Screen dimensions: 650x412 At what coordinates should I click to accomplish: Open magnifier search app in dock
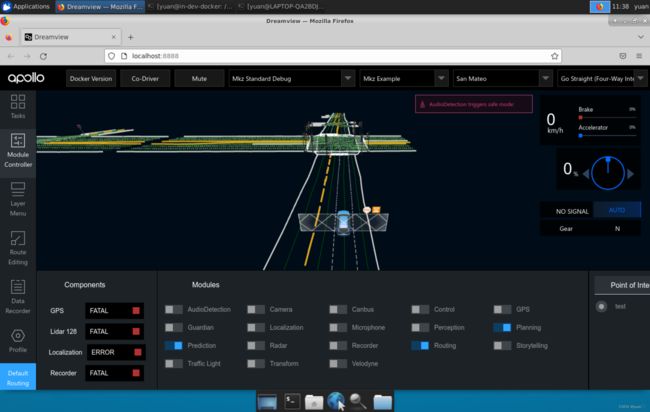coord(358,401)
